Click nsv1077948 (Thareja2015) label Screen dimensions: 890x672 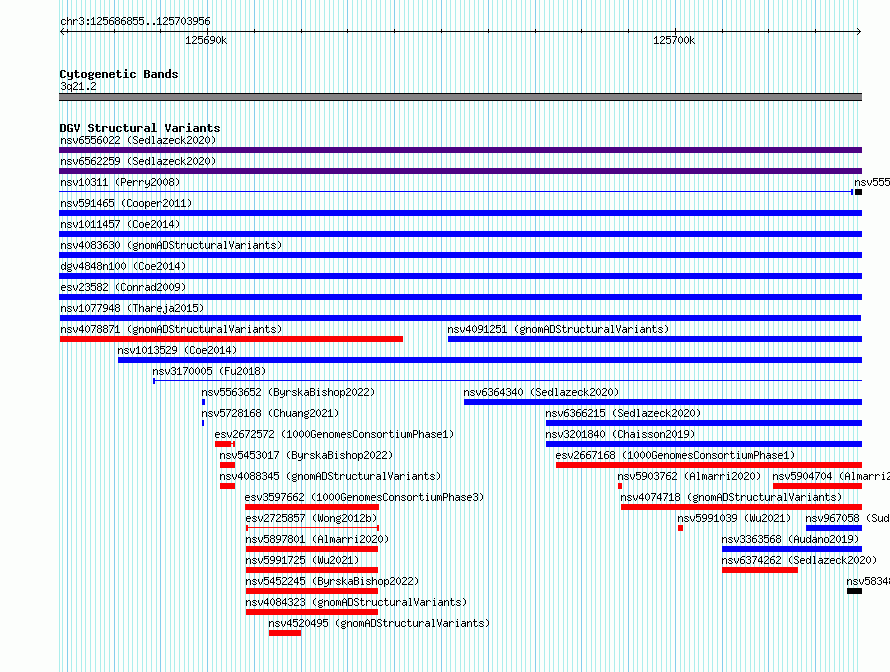point(132,308)
